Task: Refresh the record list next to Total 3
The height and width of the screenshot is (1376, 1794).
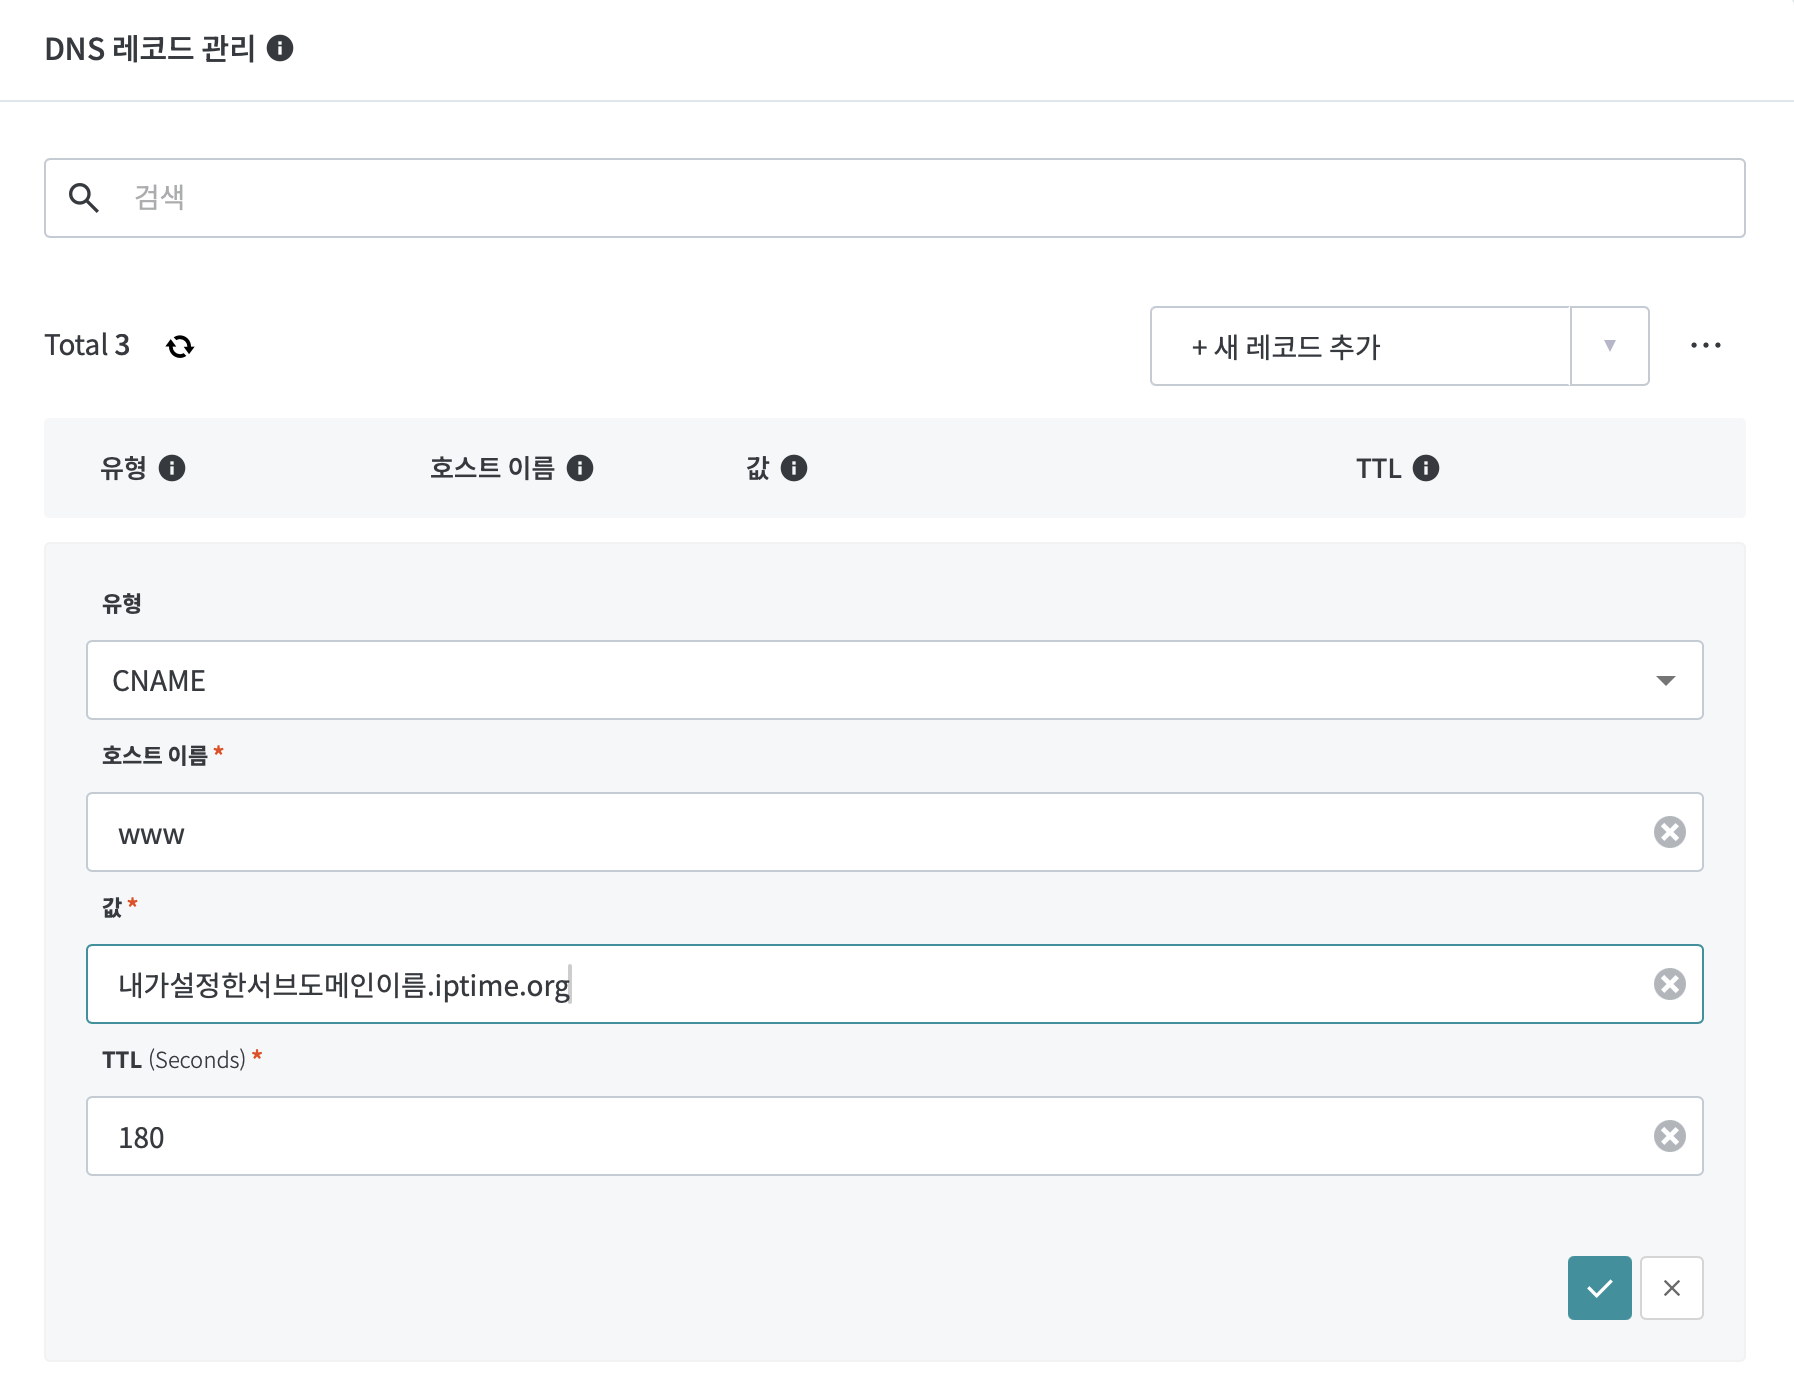Action: point(180,346)
